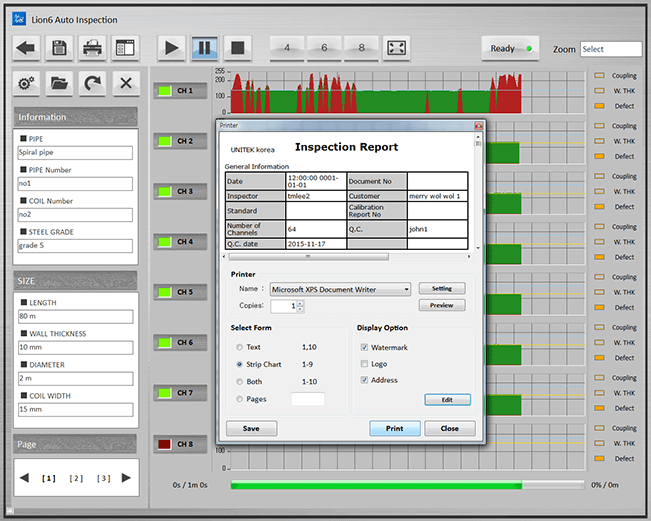Stop the inspection

(237, 48)
